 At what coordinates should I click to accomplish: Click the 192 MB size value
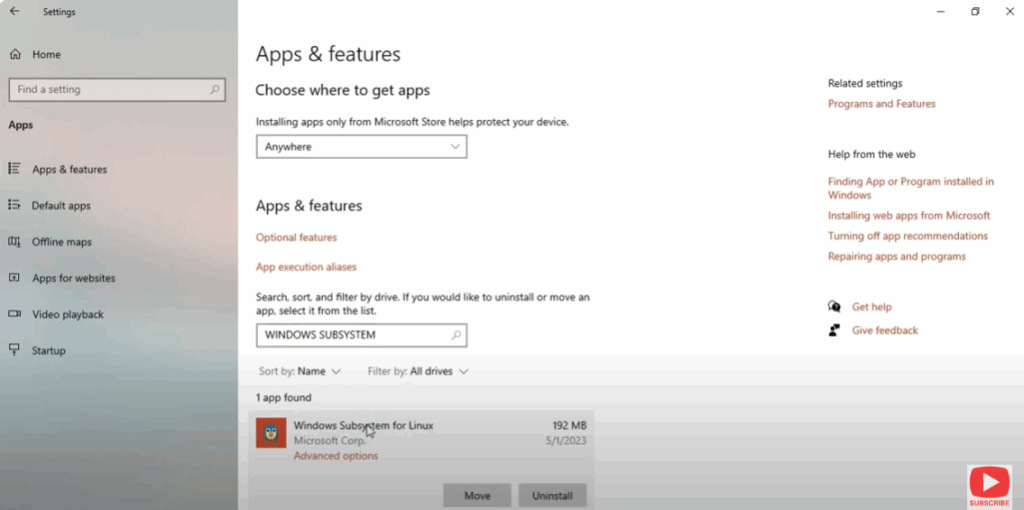click(x=569, y=425)
